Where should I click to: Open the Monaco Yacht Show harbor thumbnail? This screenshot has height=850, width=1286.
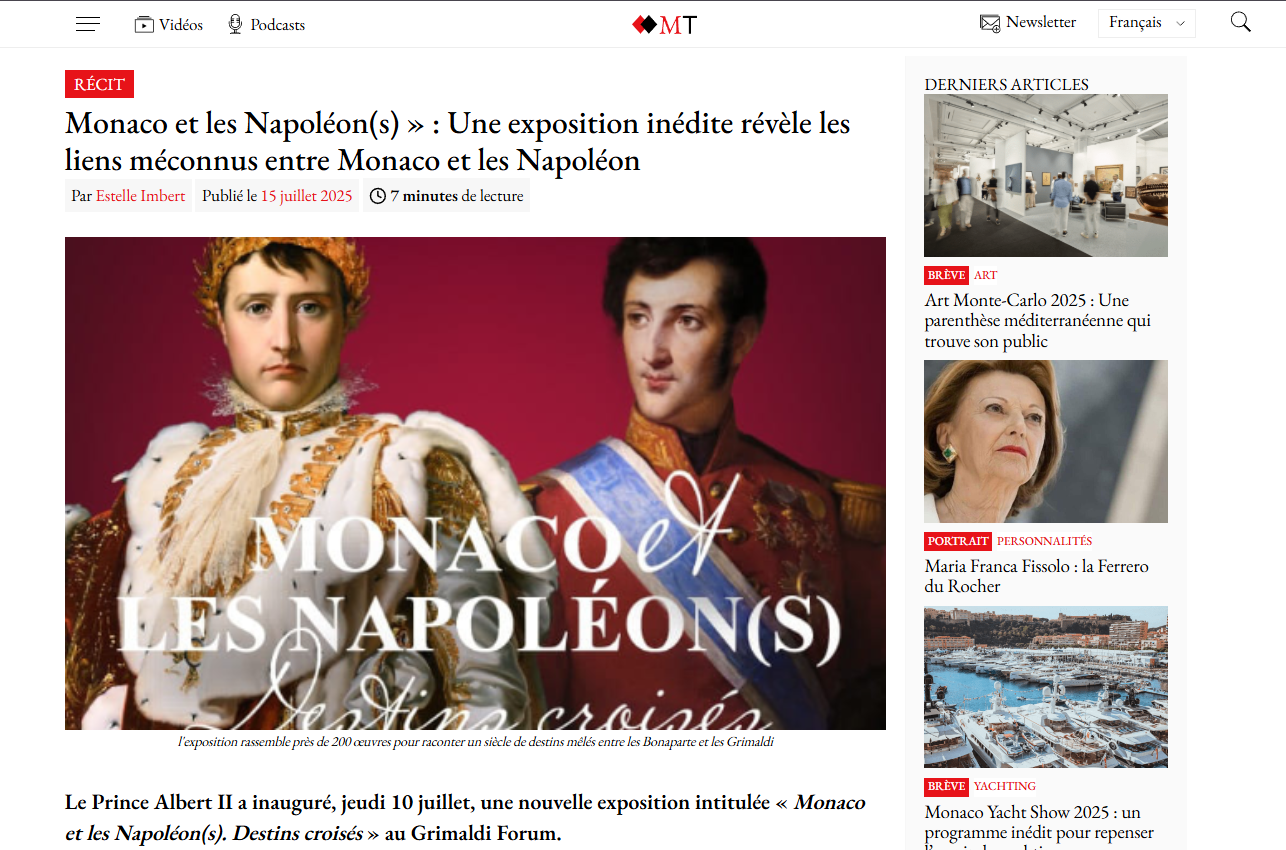pos(1046,687)
